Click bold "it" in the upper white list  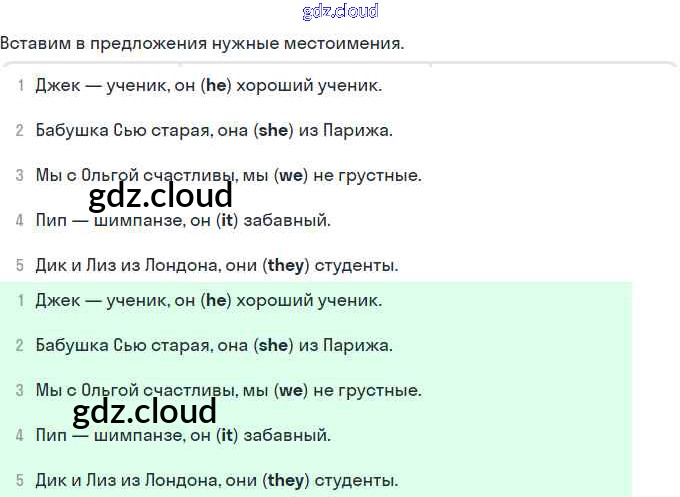(x=227, y=221)
